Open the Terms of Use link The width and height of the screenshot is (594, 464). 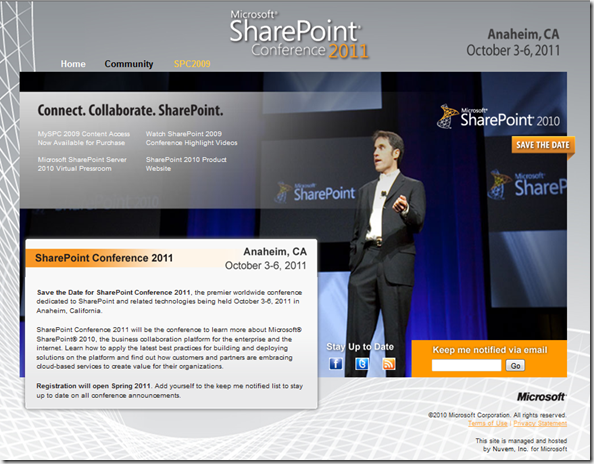(488, 423)
